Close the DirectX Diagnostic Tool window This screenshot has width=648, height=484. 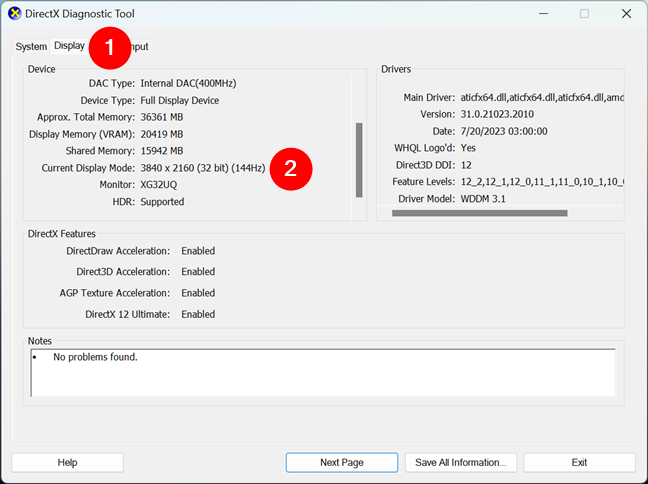pos(626,14)
